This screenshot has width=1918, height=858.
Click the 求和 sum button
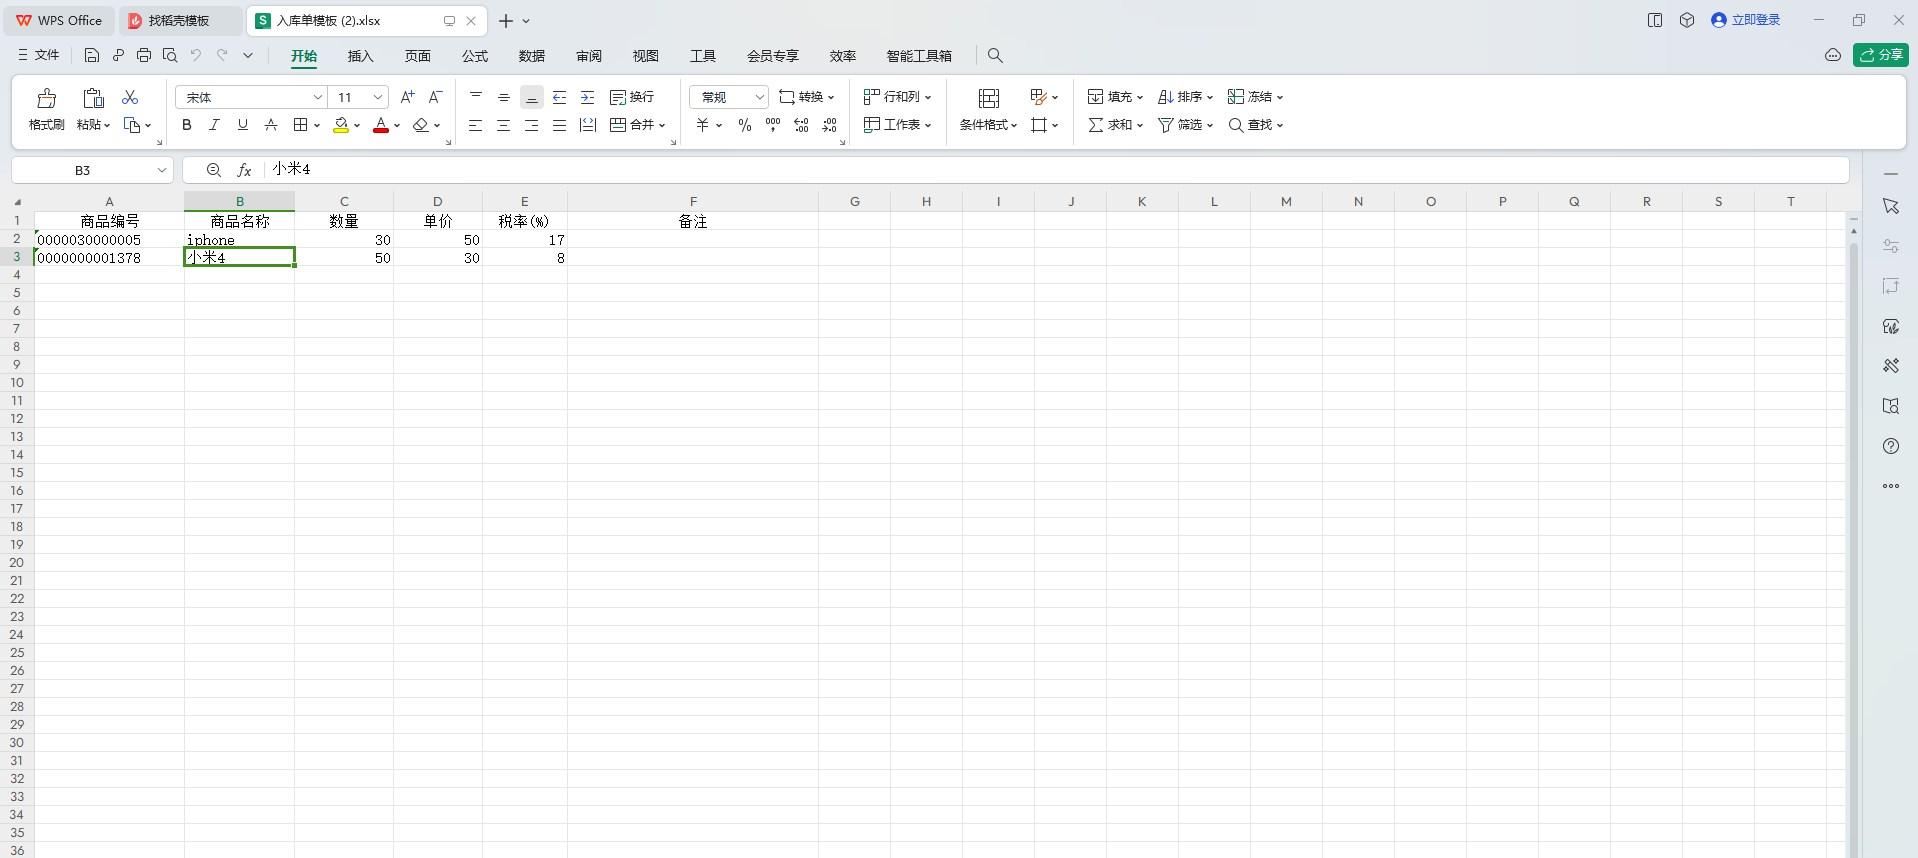[x=1115, y=125]
